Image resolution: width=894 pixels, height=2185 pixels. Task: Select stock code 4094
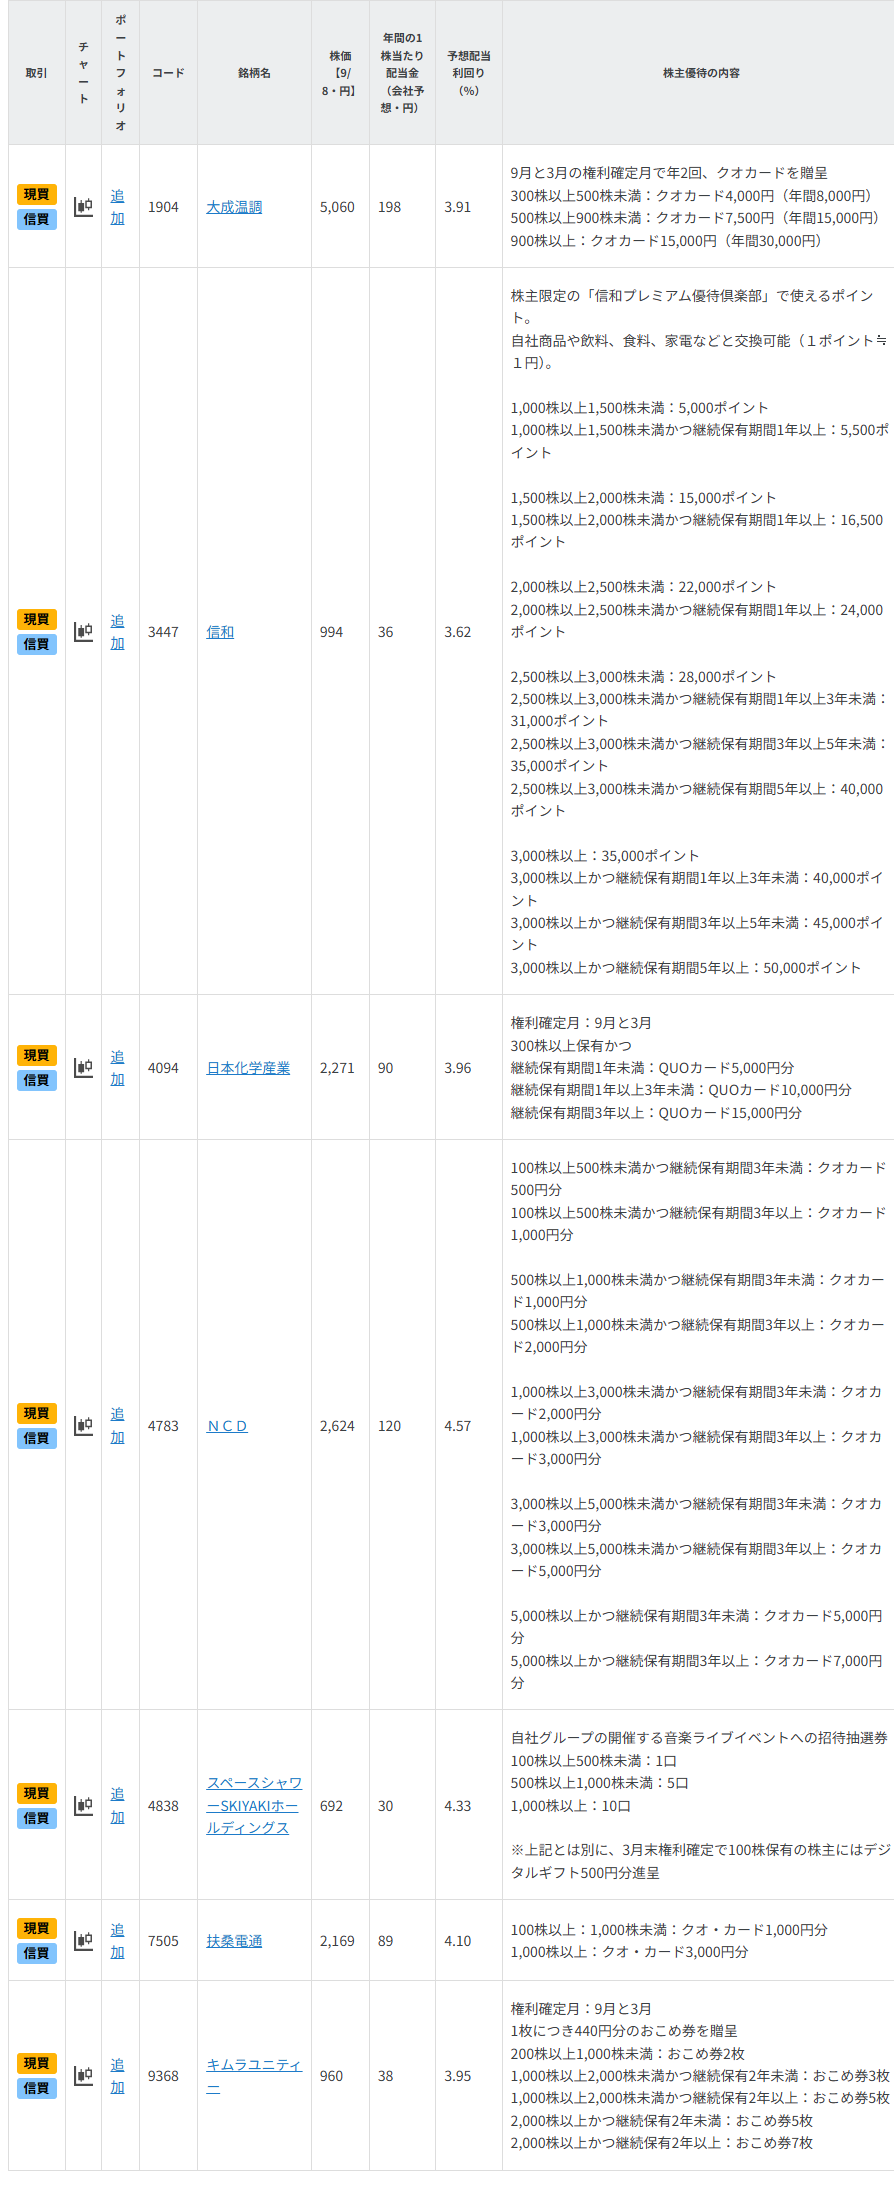tap(163, 1068)
